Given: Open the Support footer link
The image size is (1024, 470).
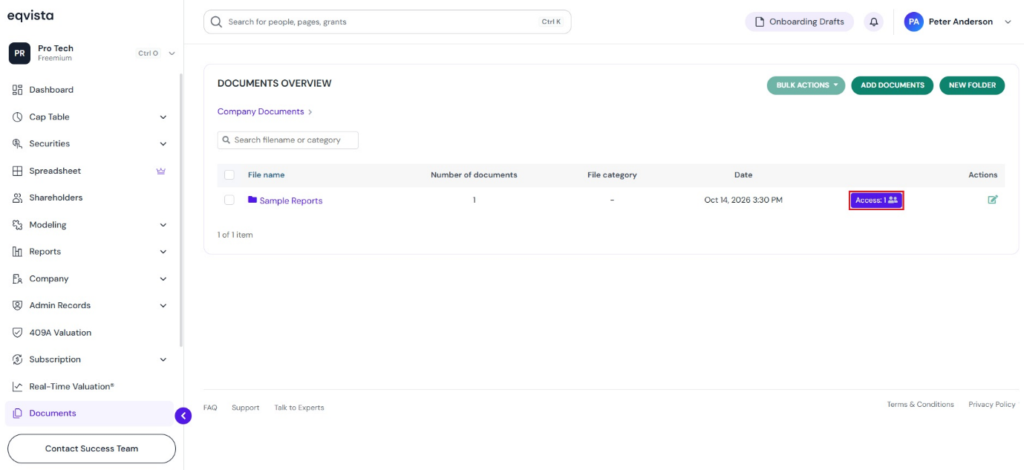Looking at the screenshot, I should point(246,407).
